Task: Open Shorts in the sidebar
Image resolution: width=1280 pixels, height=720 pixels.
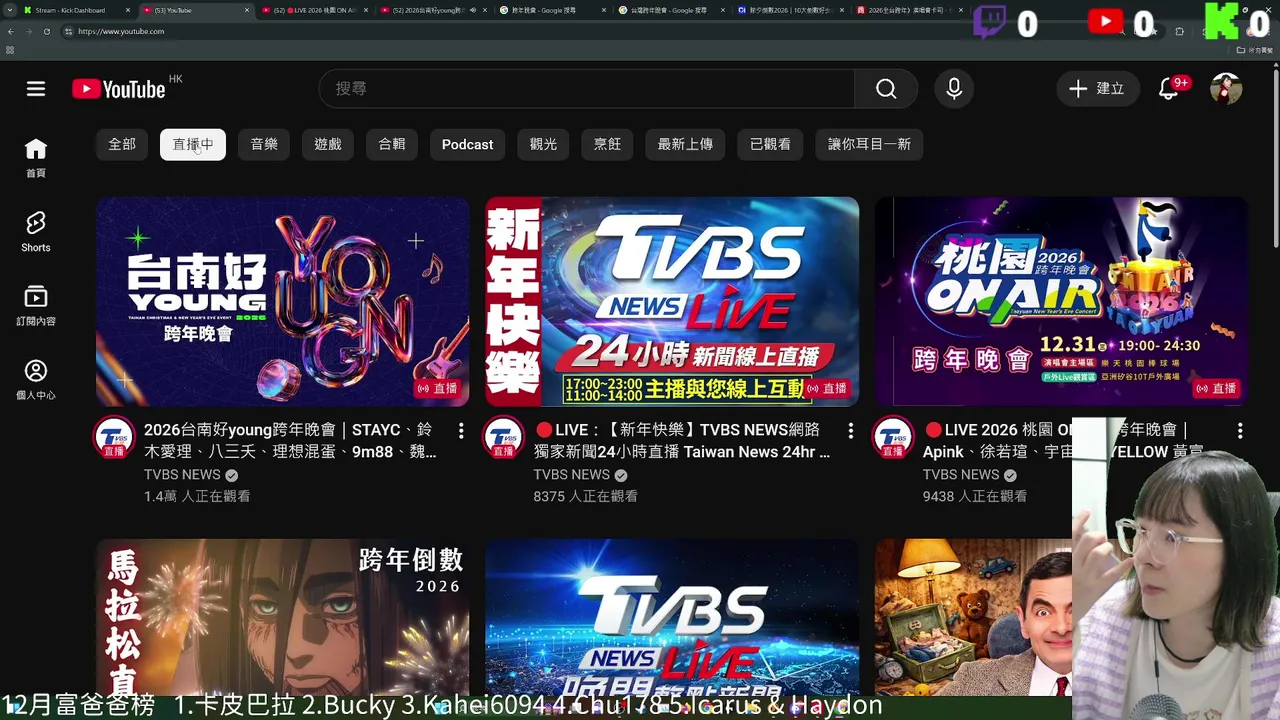Action: tap(36, 232)
